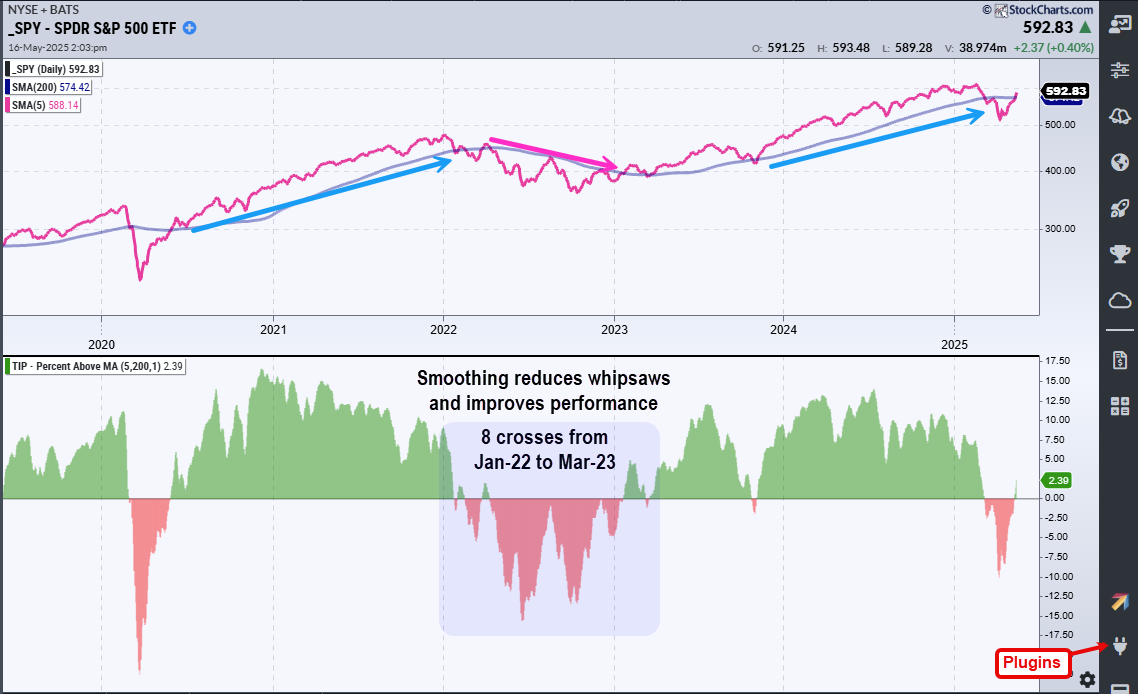Click the 2025 label on the time axis

(x=954, y=345)
